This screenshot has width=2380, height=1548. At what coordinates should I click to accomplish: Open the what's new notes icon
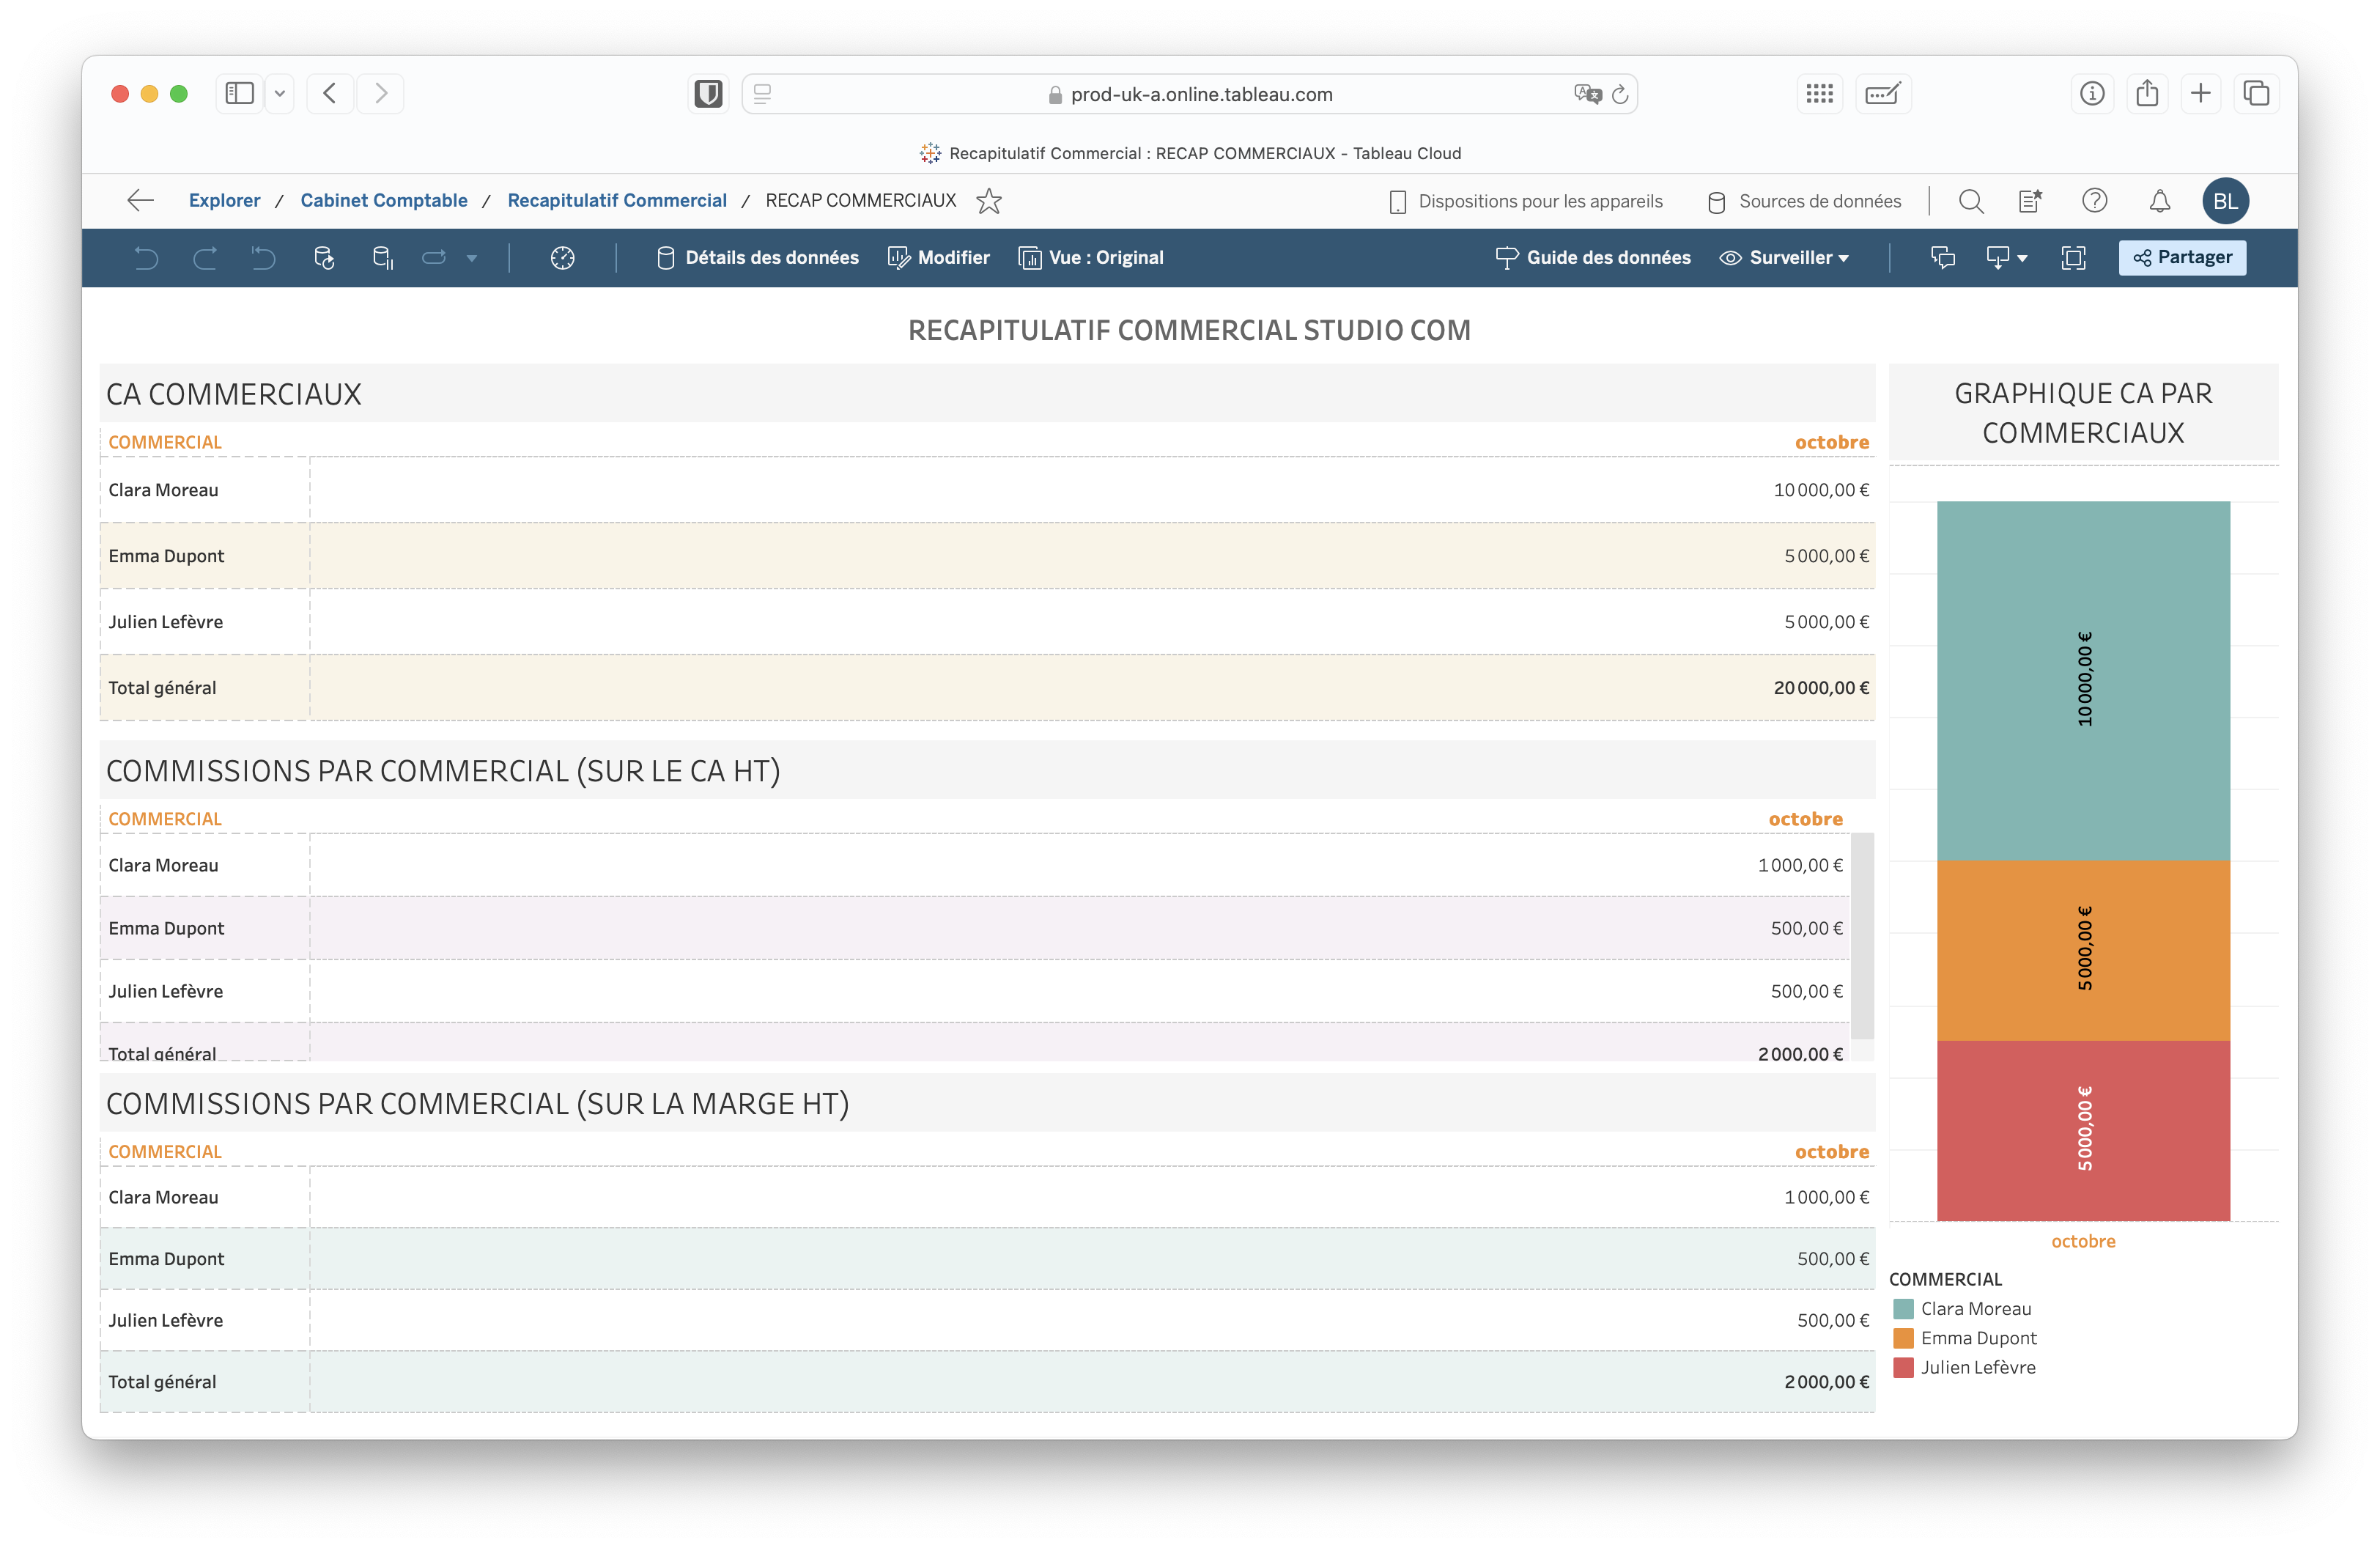tap(2030, 201)
